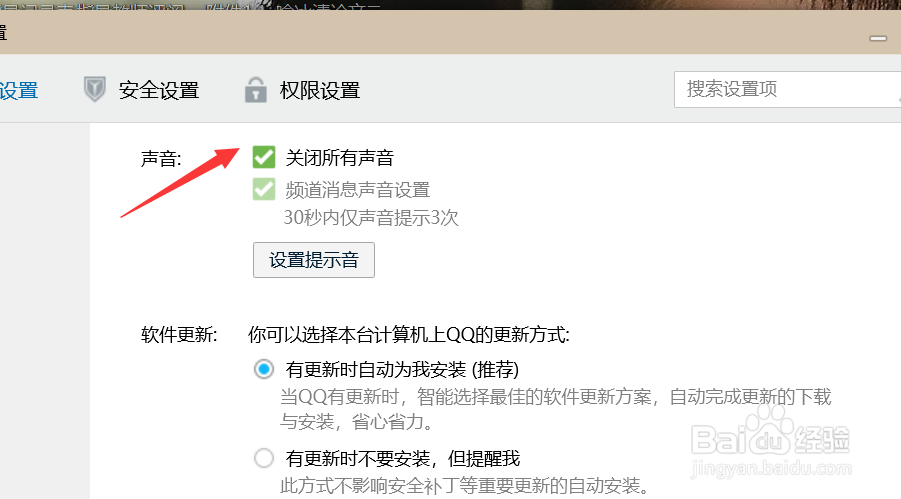Open the 安全设置 tab
The width and height of the screenshot is (901, 499).
click(159, 90)
